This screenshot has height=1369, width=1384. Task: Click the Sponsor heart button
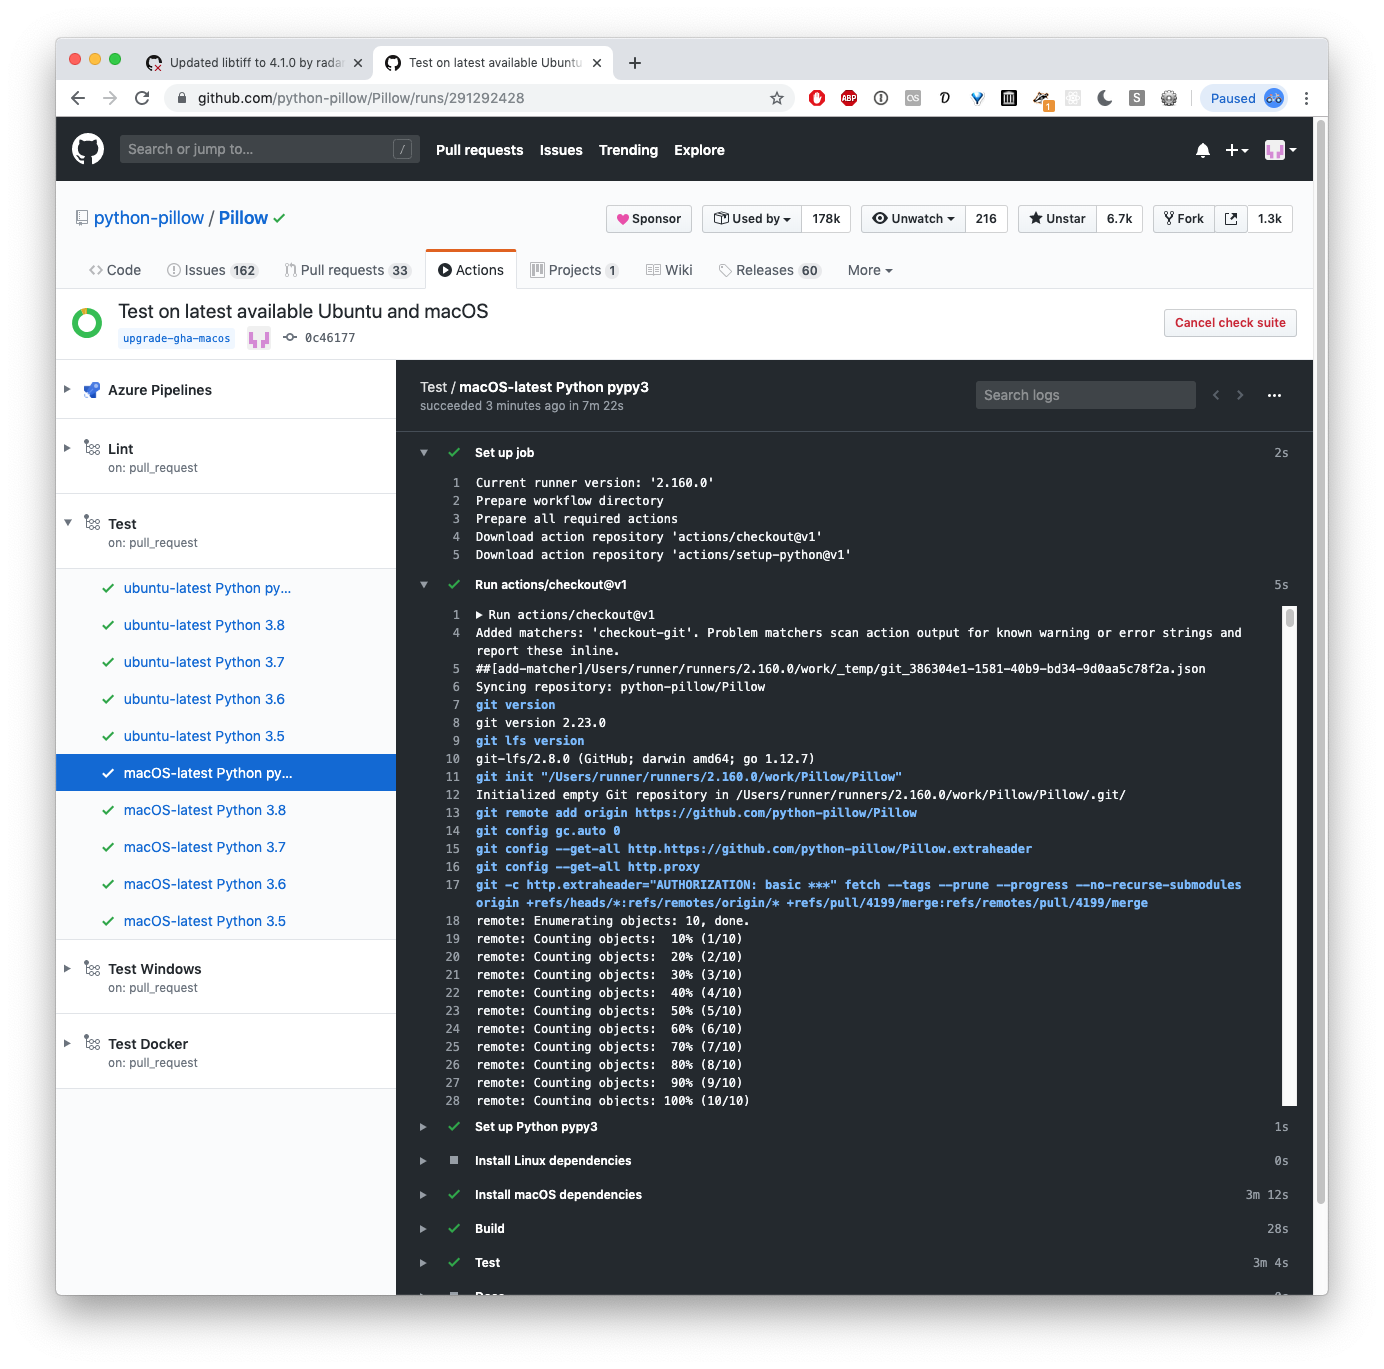[649, 219]
